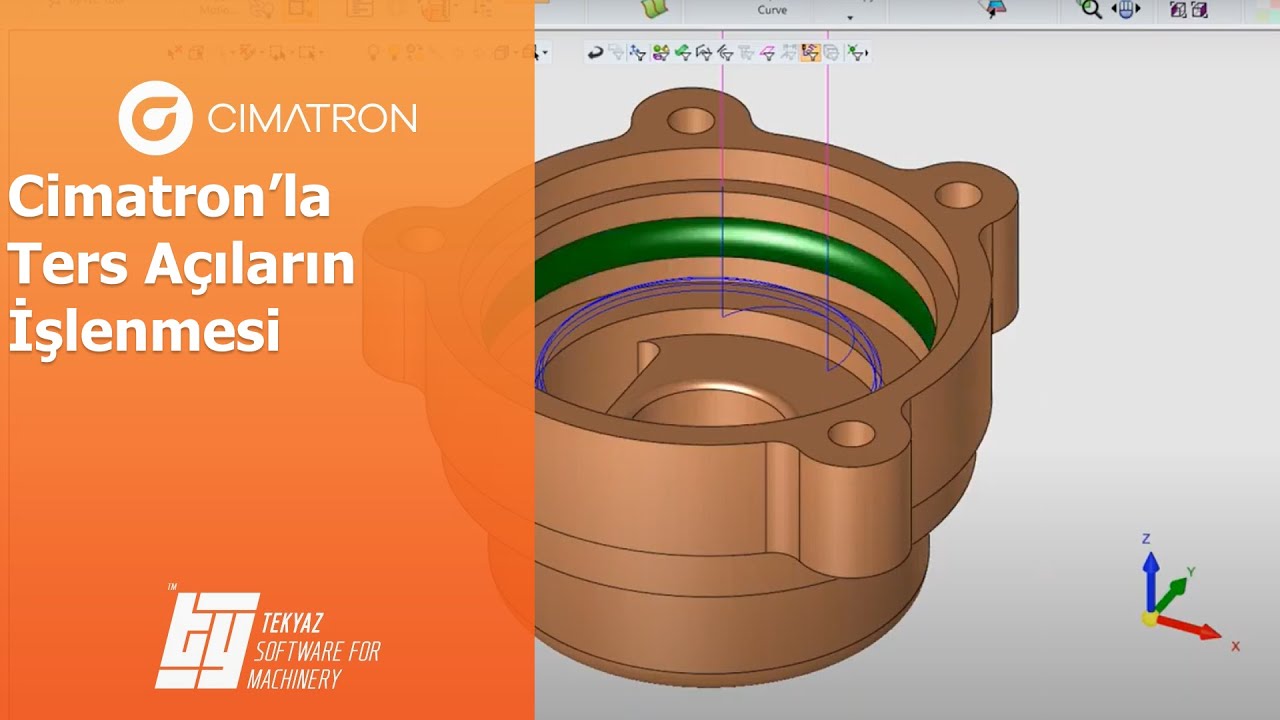Open the cursor selection mode dropdown arrow

pyautogui.click(x=544, y=53)
